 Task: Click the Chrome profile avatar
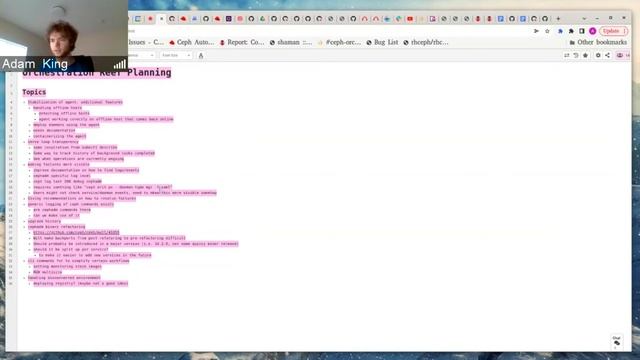pos(593,31)
